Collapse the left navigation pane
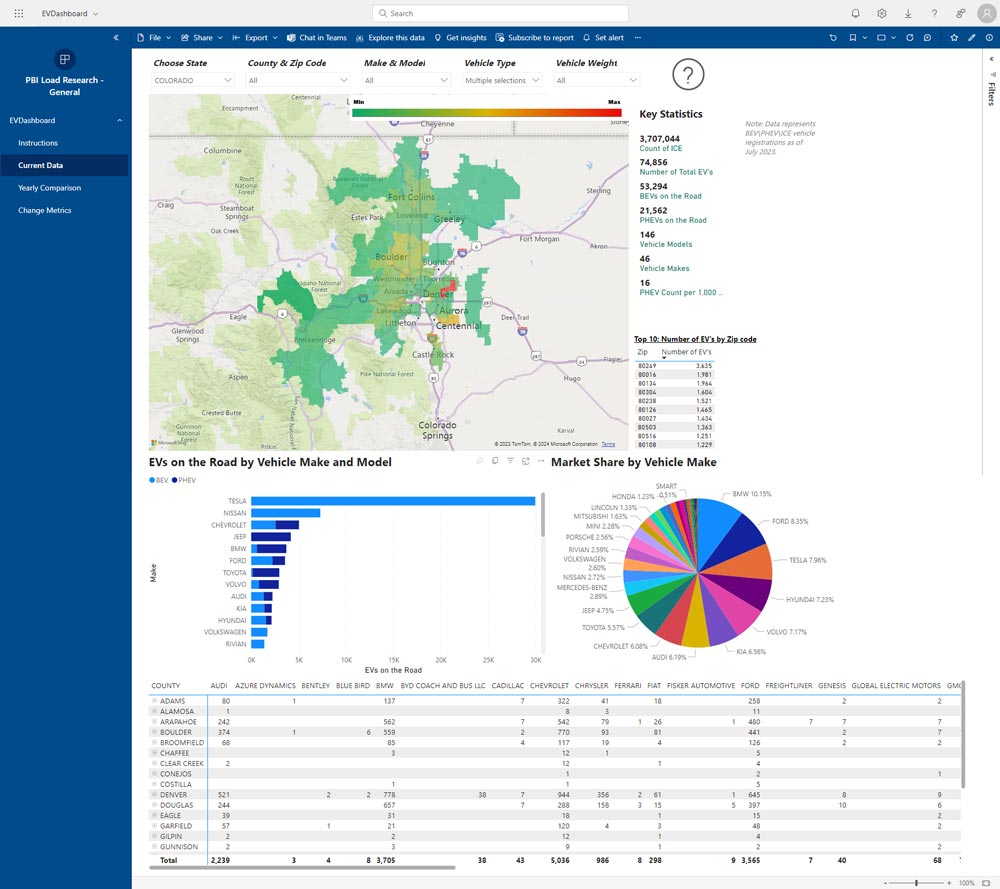Screen dimensions: 1000x889 tap(116, 37)
